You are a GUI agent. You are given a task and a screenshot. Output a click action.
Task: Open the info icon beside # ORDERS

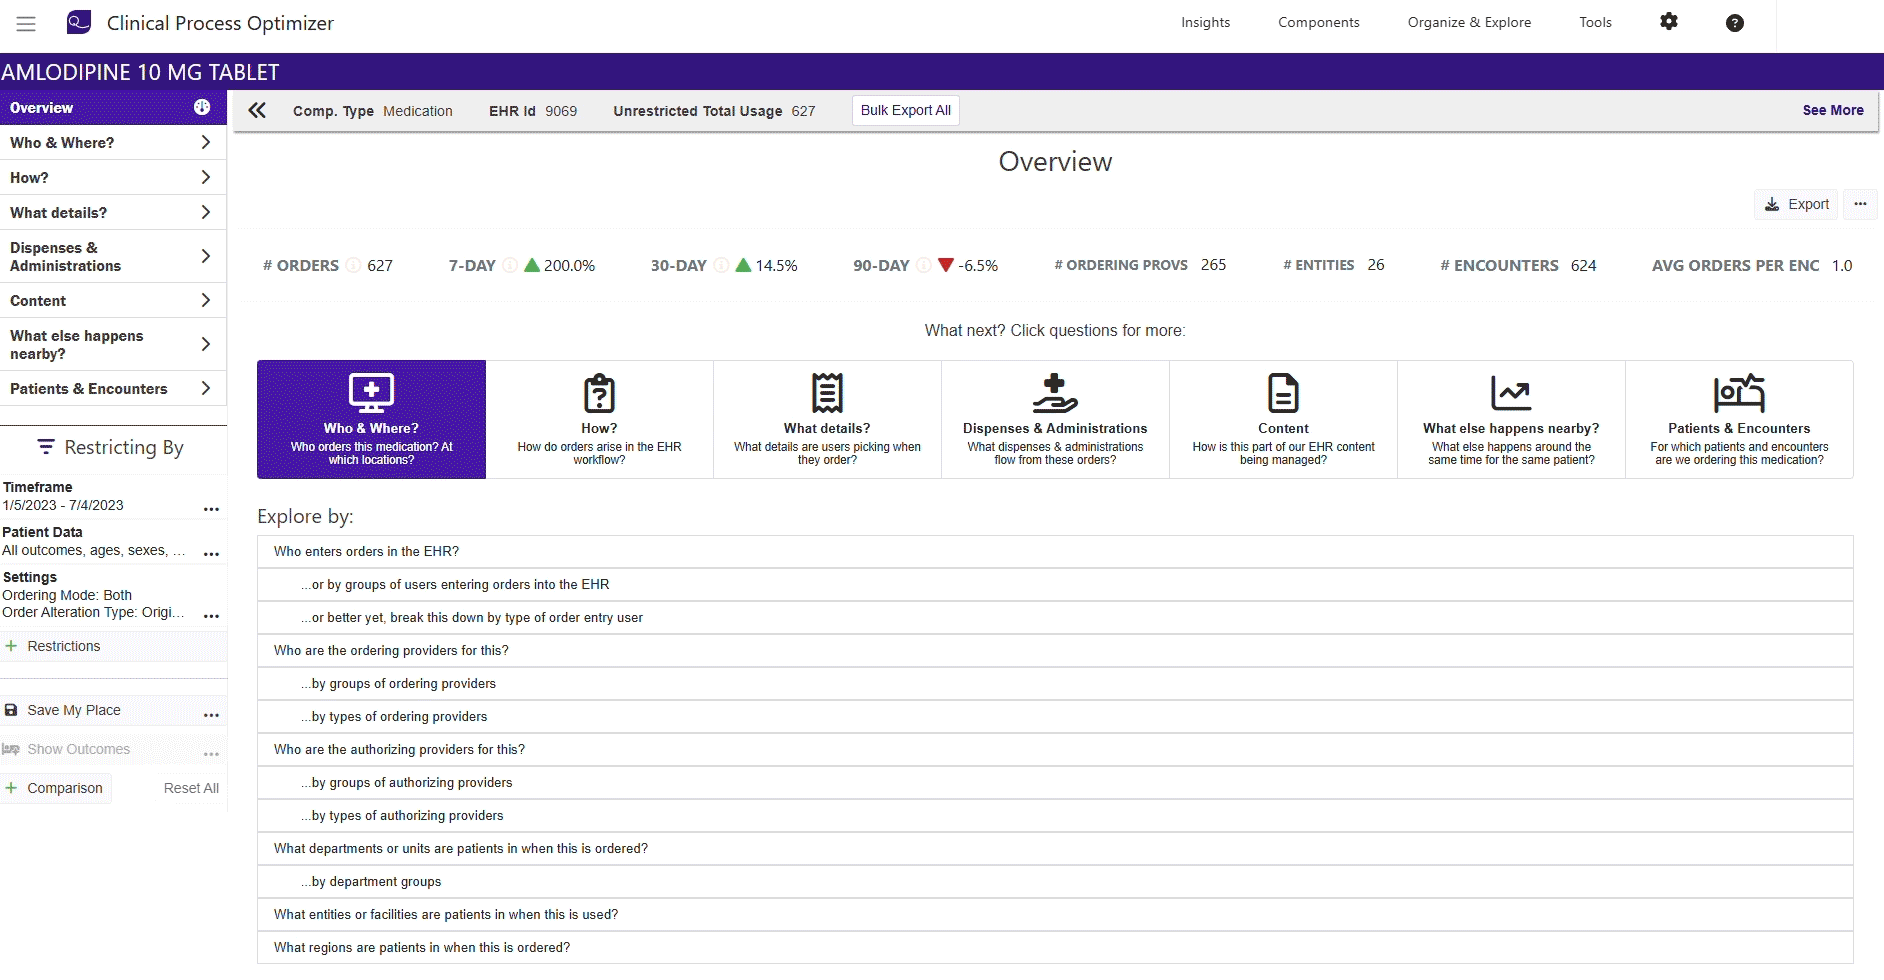coord(353,266)
